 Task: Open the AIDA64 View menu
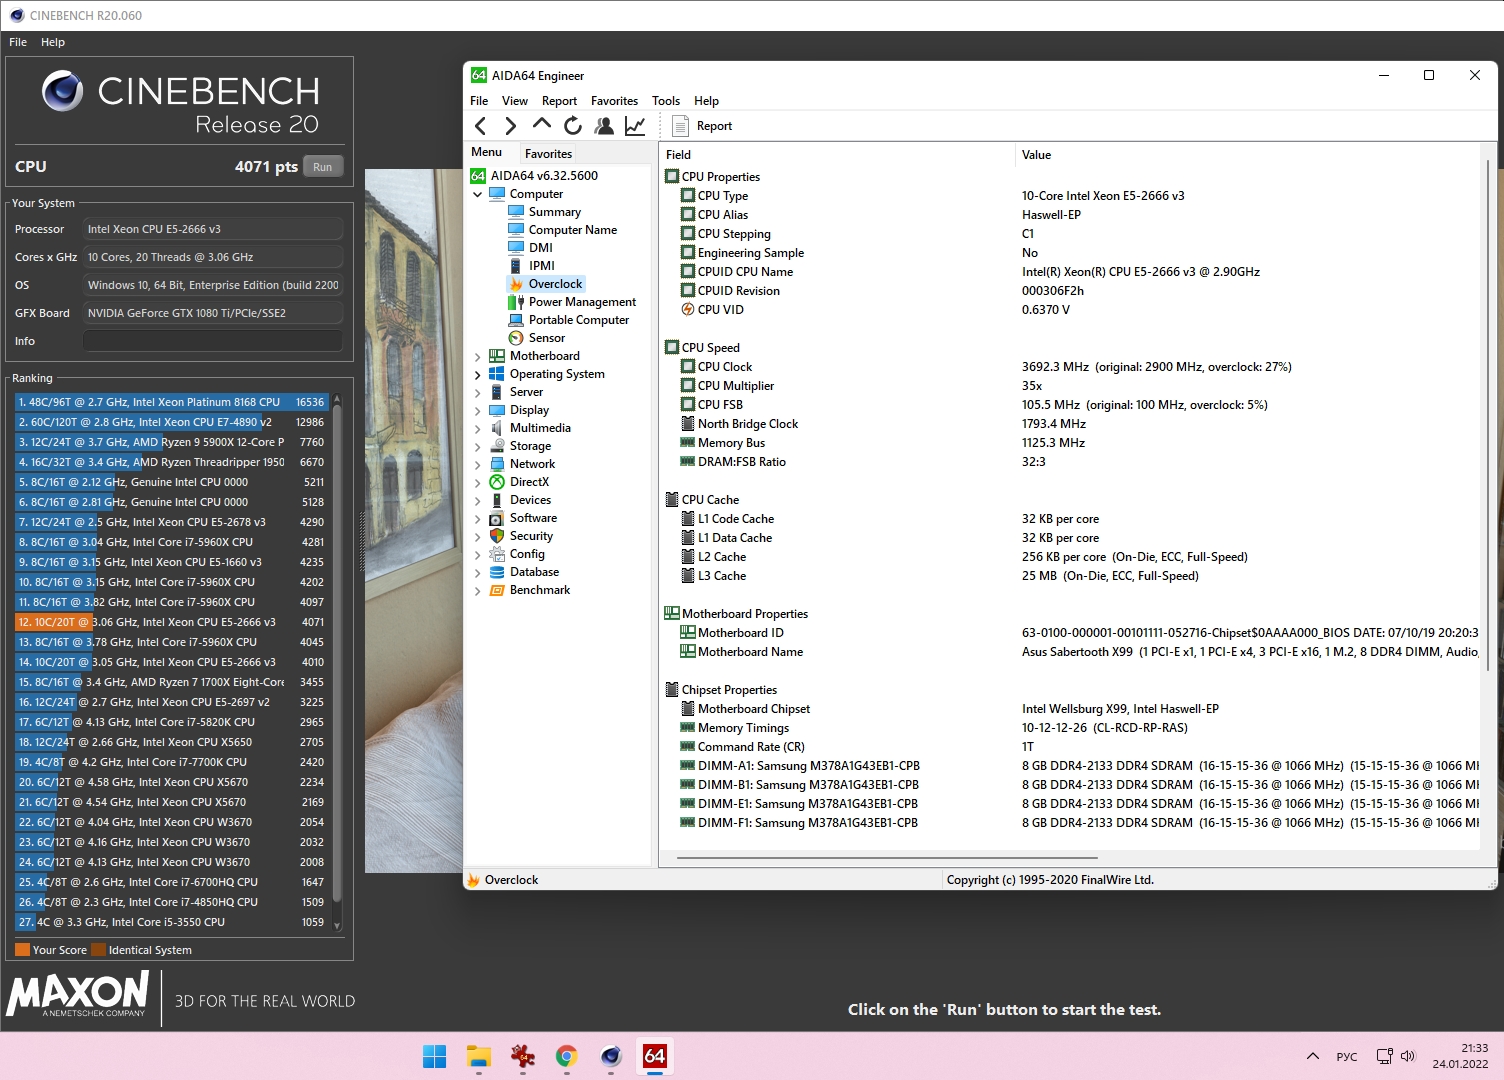click(x=515, y=101)
